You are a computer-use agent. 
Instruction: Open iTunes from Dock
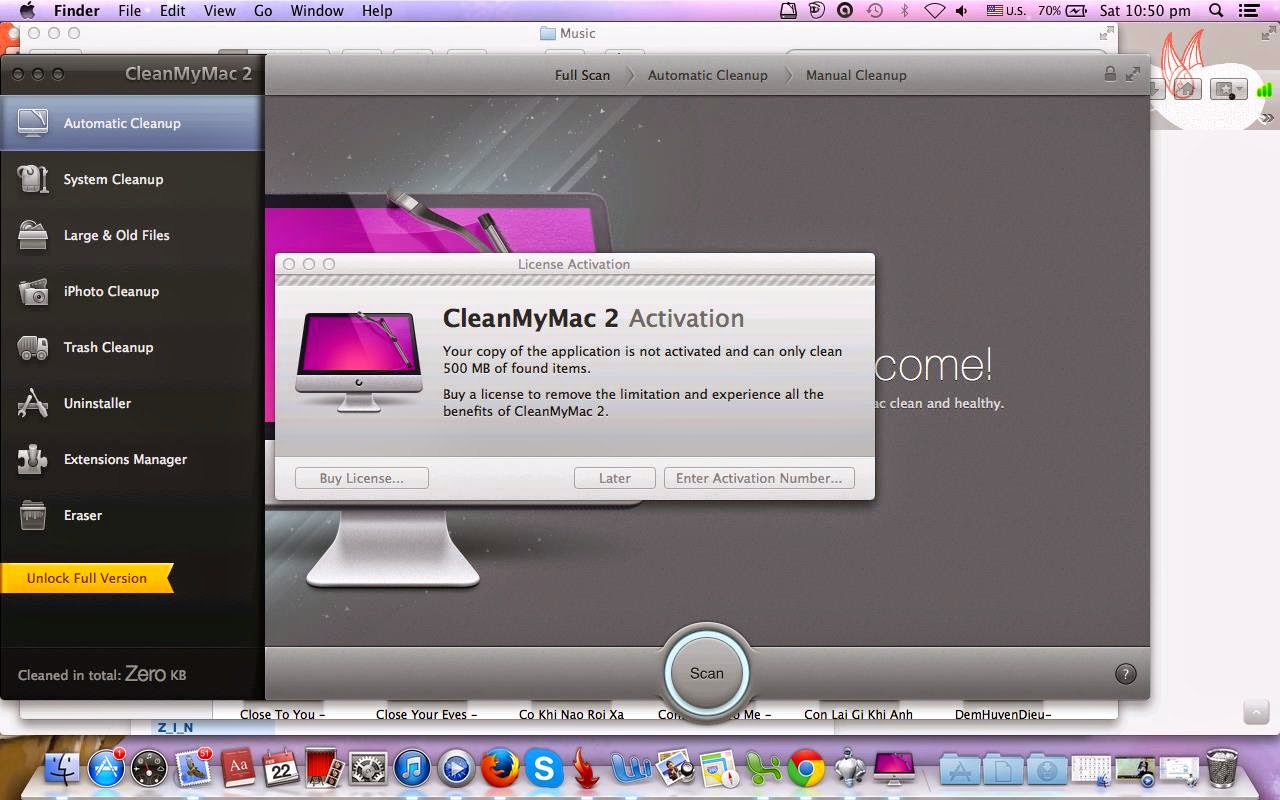click(x=412, y=768)
